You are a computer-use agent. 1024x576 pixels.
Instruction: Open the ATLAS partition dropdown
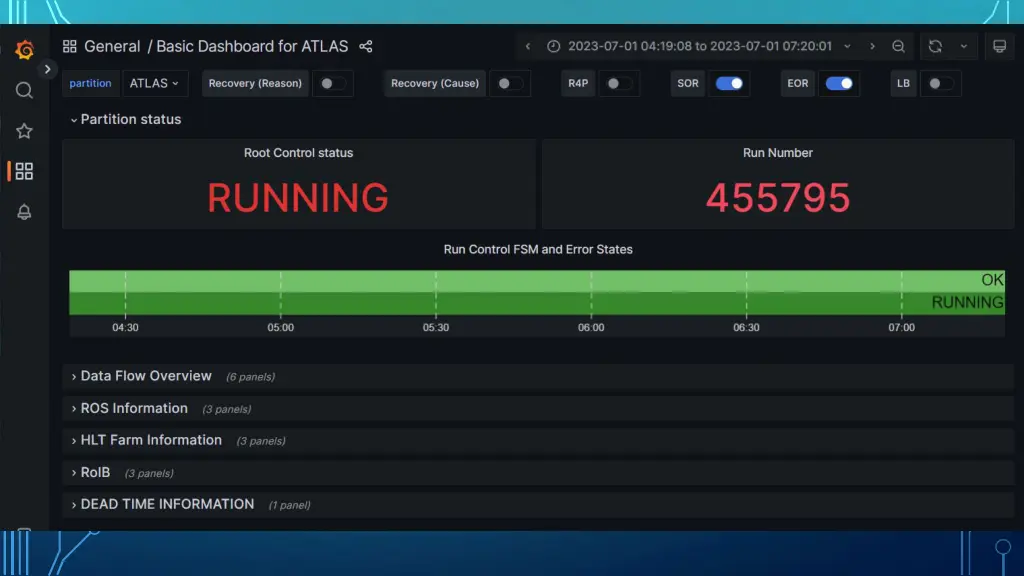point(155,84)
